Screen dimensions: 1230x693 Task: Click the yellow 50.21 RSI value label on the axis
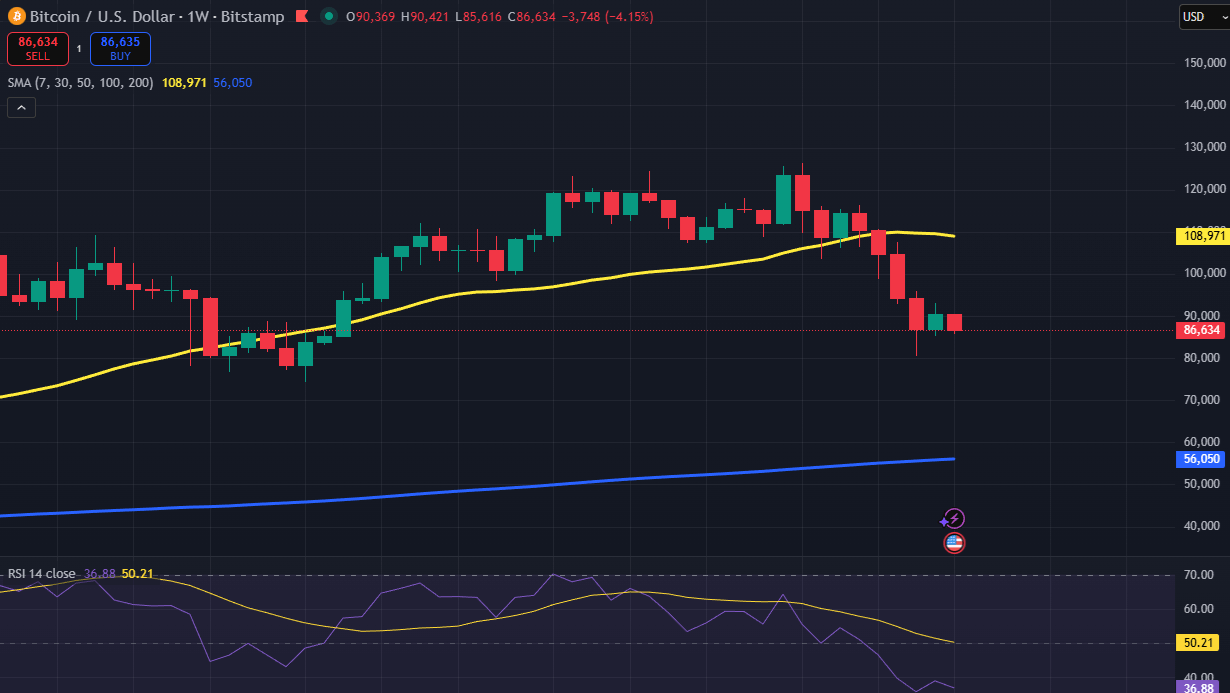1199,643
